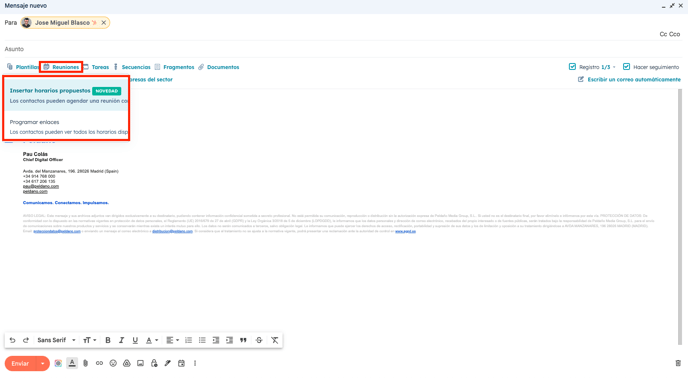The image size is (688, 378).
Task: Open the text alignment dropdown
Action: click(x=172, y=340)
